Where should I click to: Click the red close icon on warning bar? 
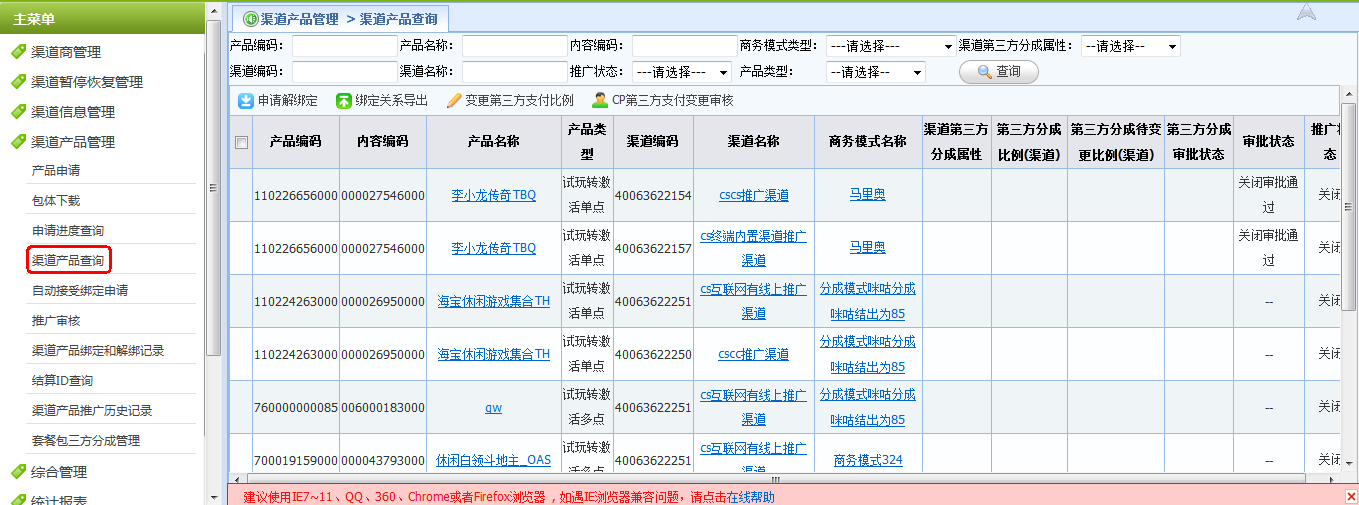pos(1351,497)
